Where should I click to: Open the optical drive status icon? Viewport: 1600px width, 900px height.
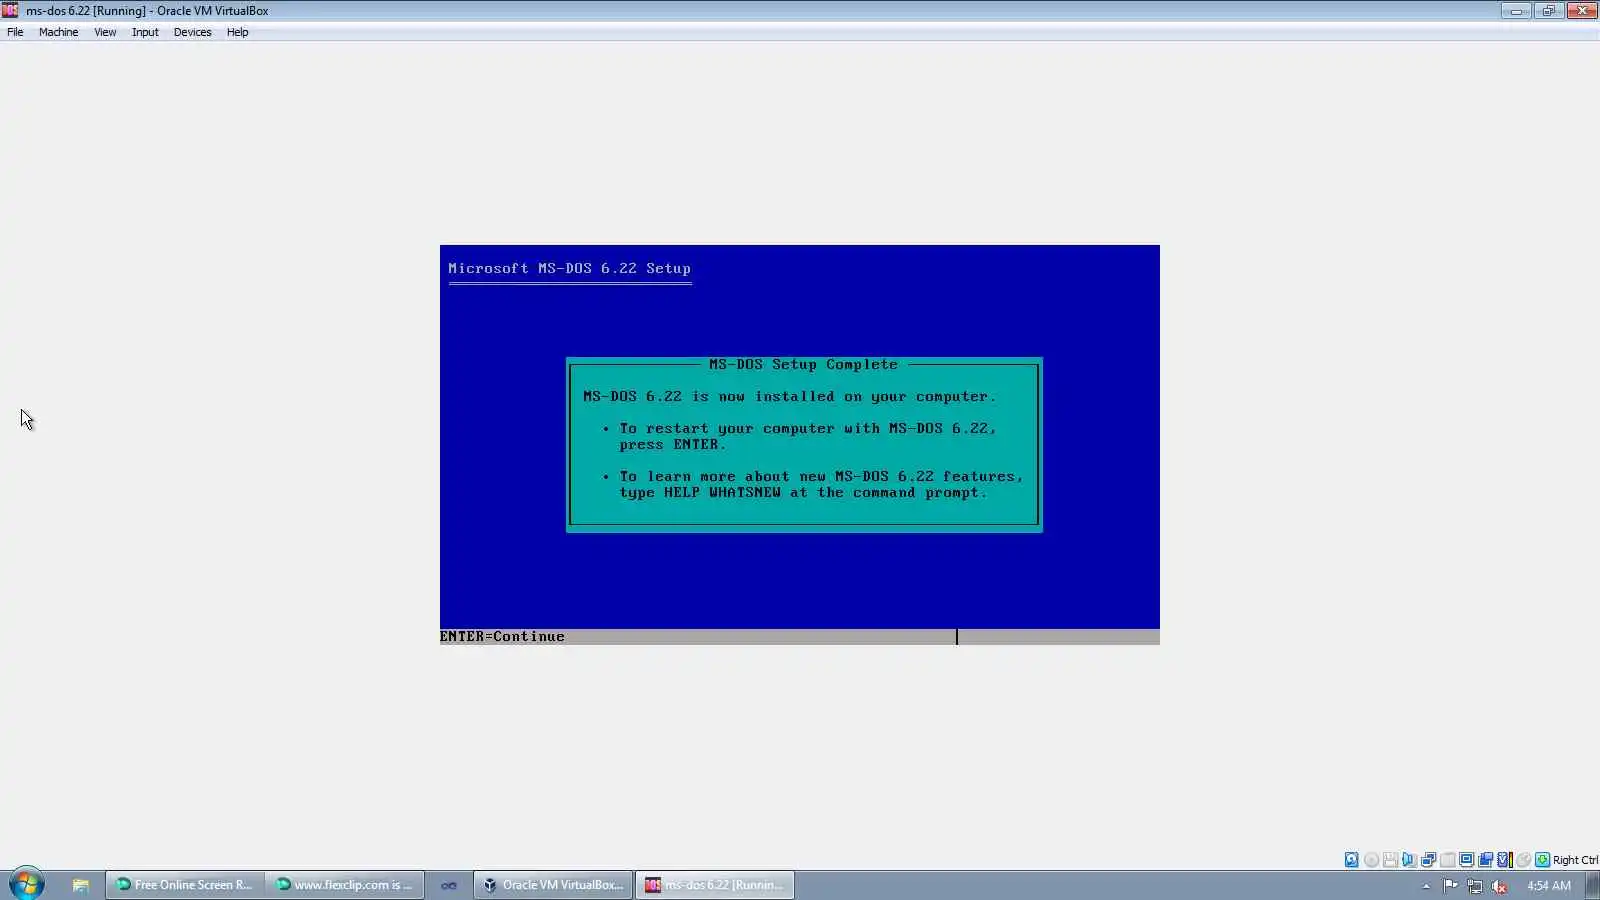point(1371,860)
